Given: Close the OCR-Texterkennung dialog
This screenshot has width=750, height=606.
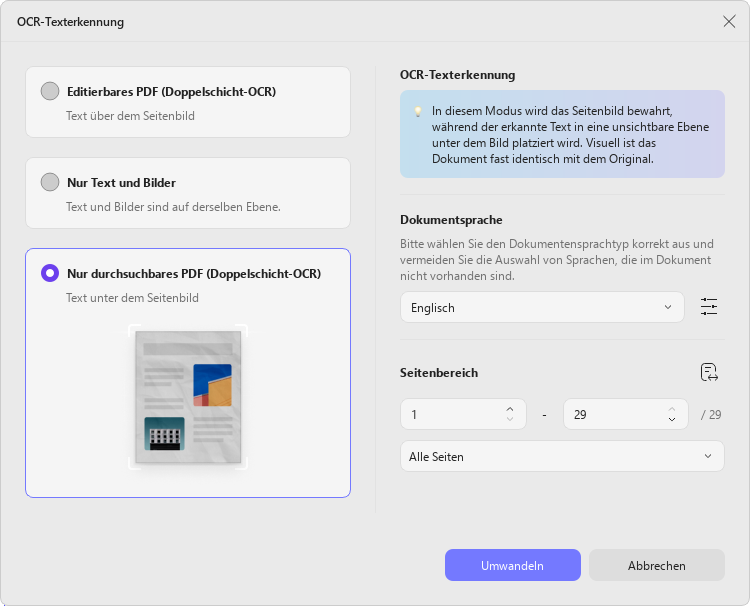Looking at the screenshot, I should (x=729, y=22).
